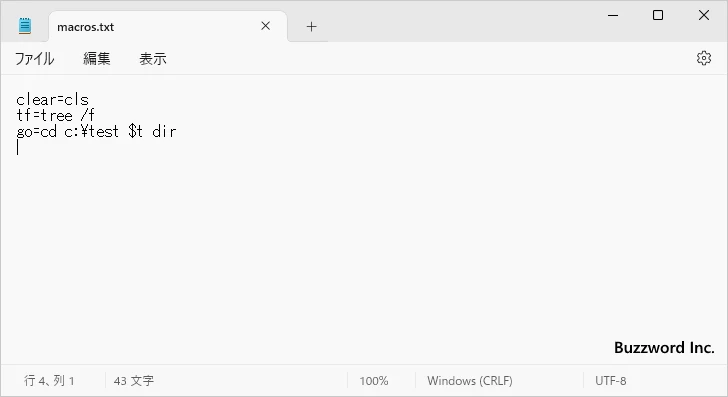Open the 表示 menu
The image size is (728, 397).
pos(153,59)
